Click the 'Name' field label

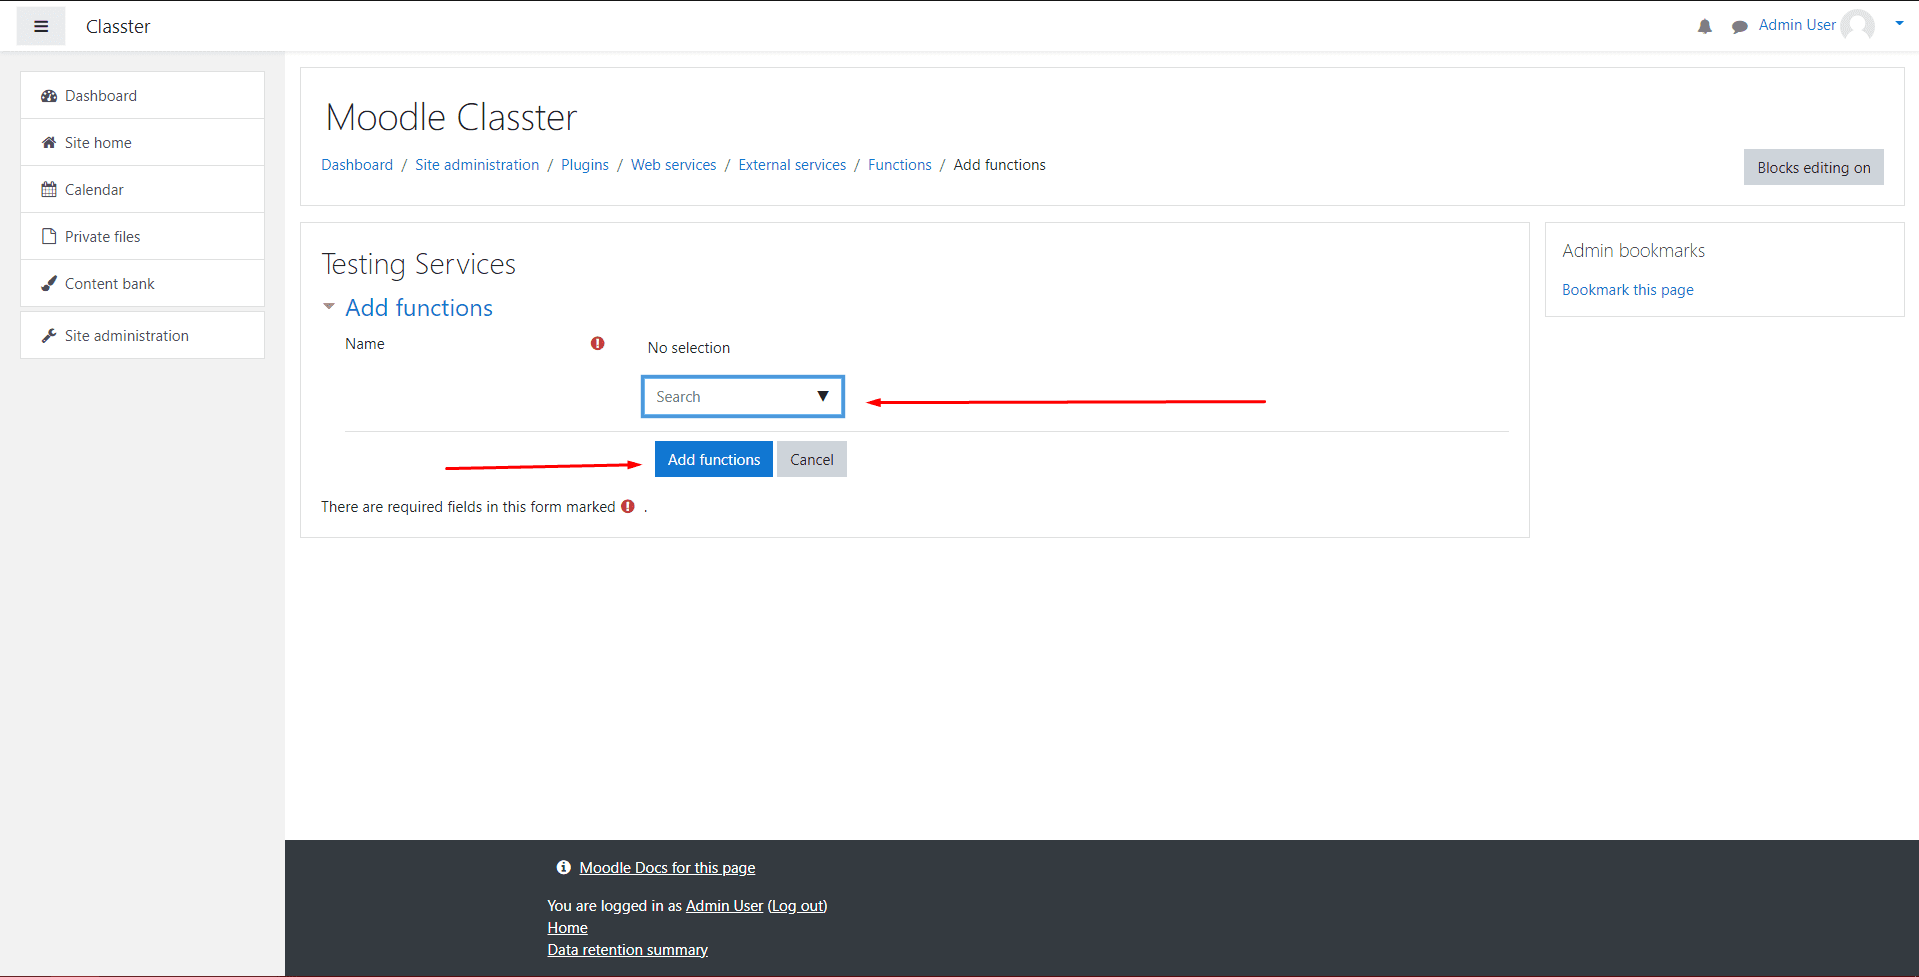(365, 344)
